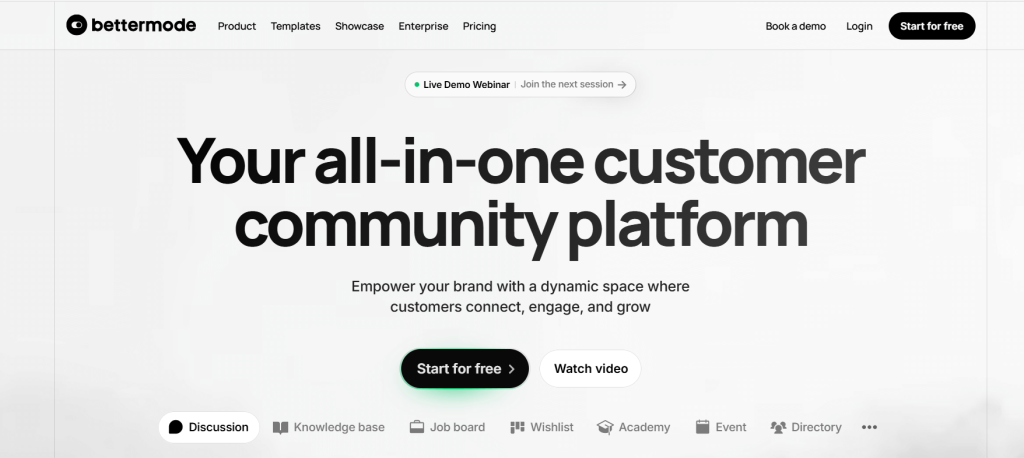The image size is (1024, 458).
Task: Open the Templates menu
Action: (296, 26)
